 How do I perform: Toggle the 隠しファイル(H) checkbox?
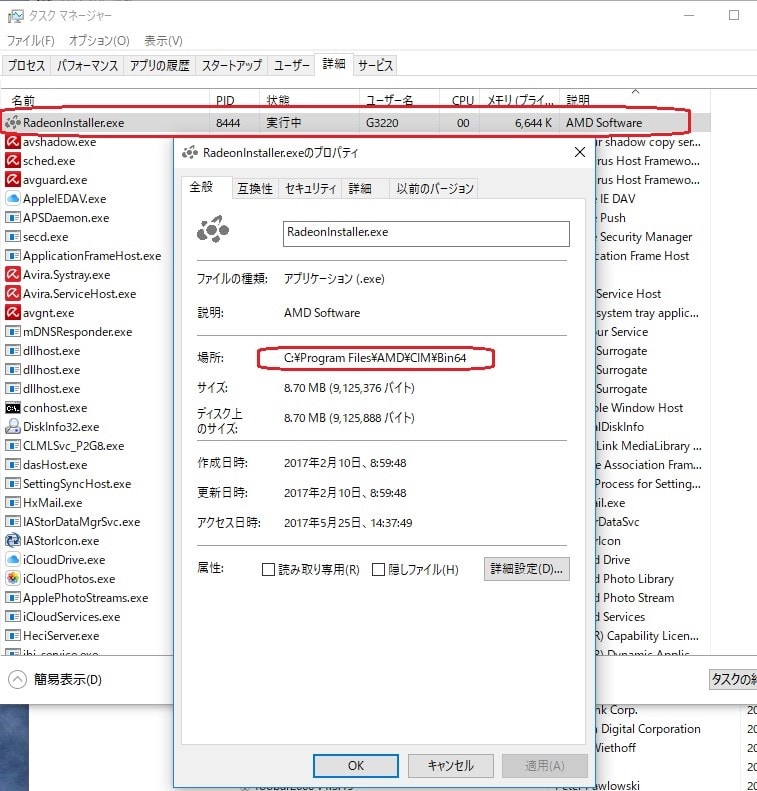(378, 570)
